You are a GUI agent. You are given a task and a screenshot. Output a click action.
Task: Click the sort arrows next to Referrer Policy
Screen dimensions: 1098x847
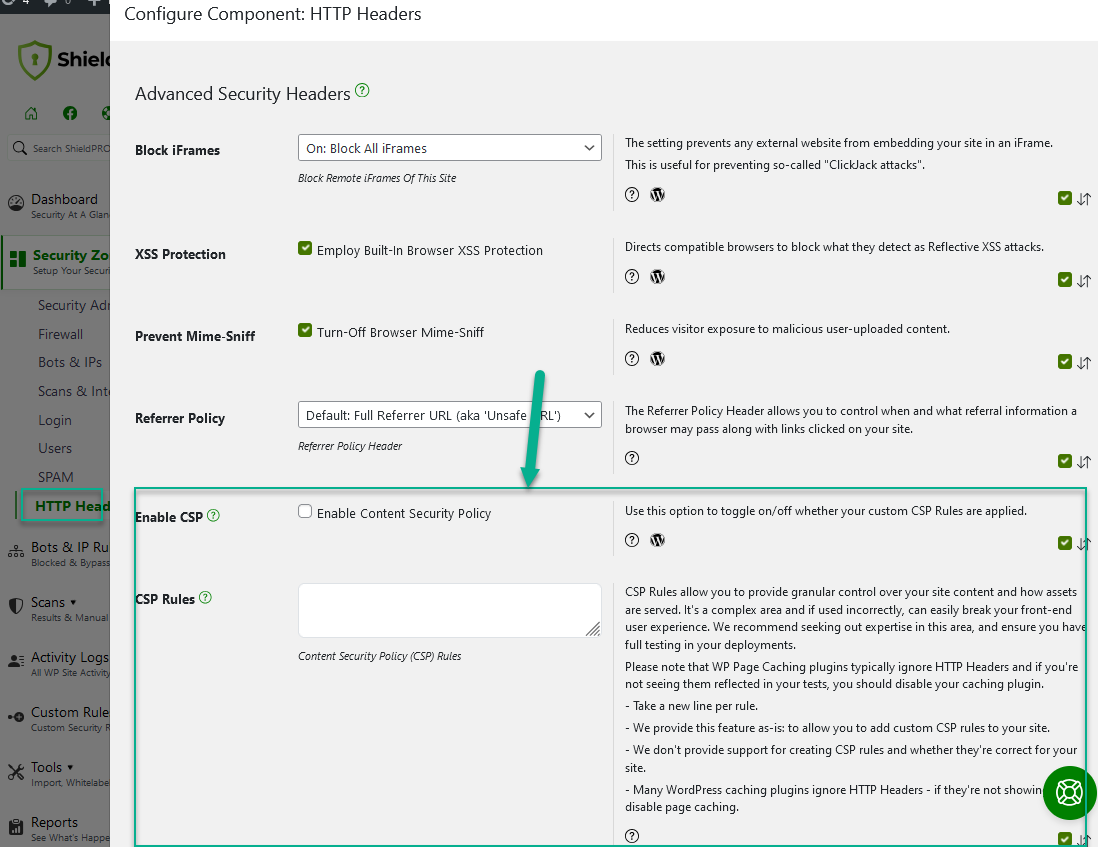(1083, 461)
